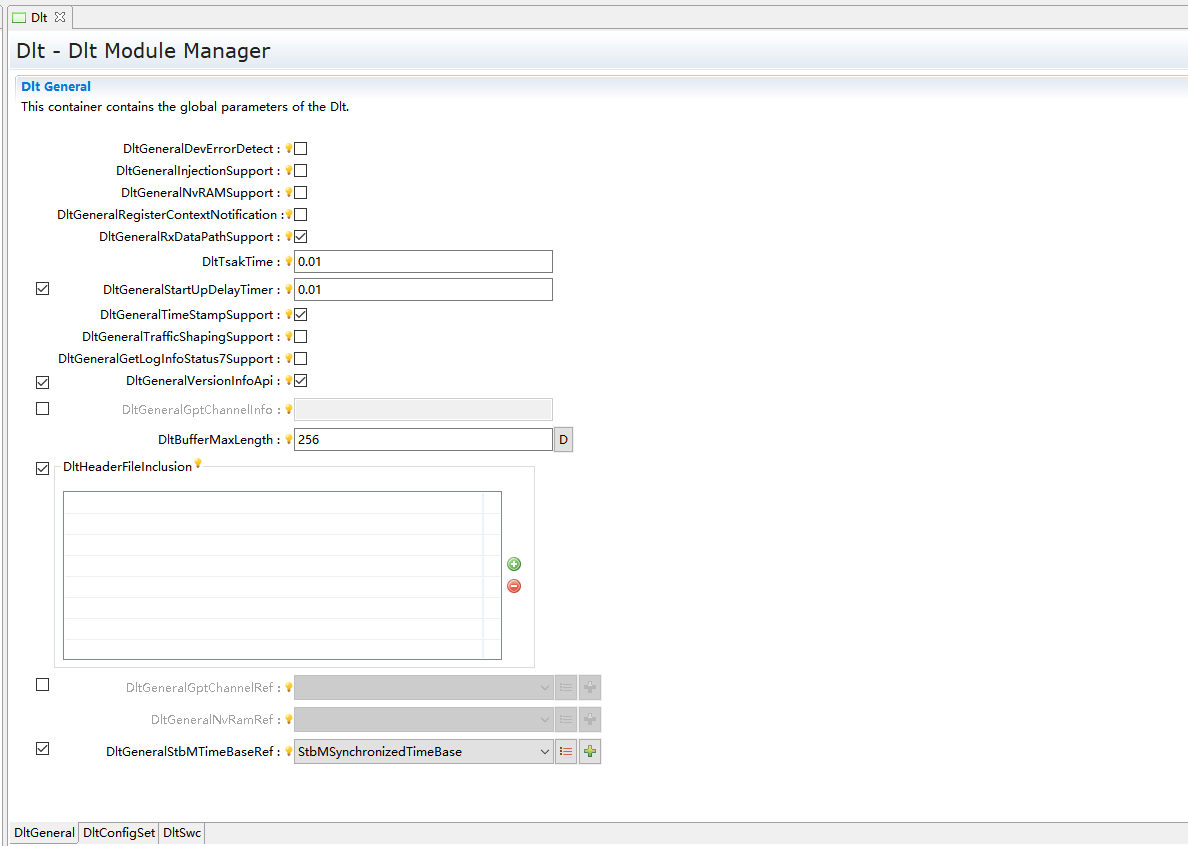Click the DltTsakTime input field
Screen dimensions: 1188x846
423,262
